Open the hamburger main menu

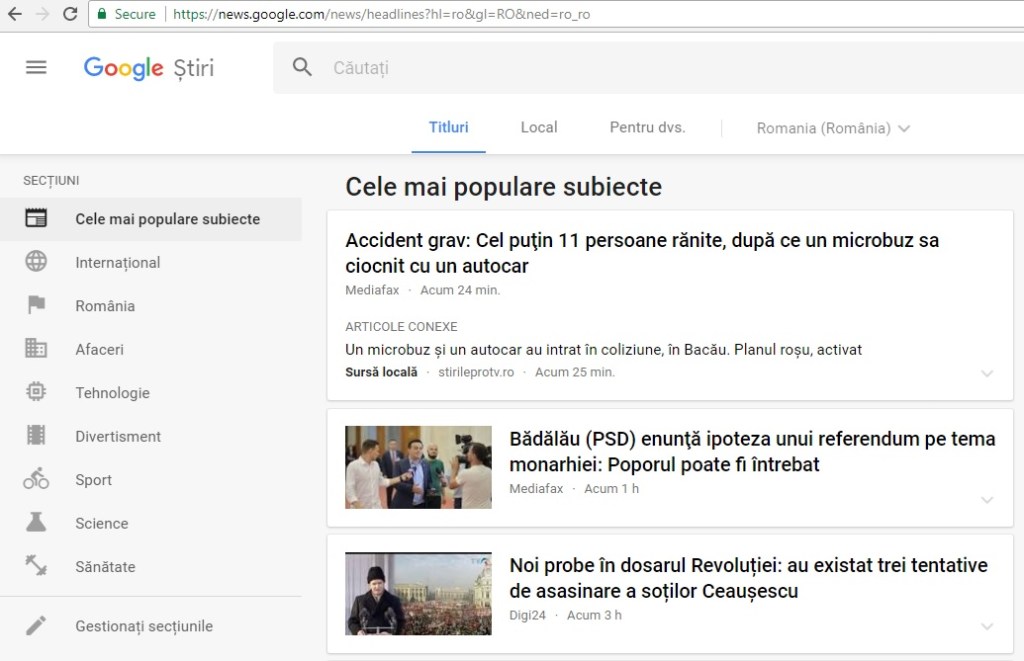pos(36,67)
